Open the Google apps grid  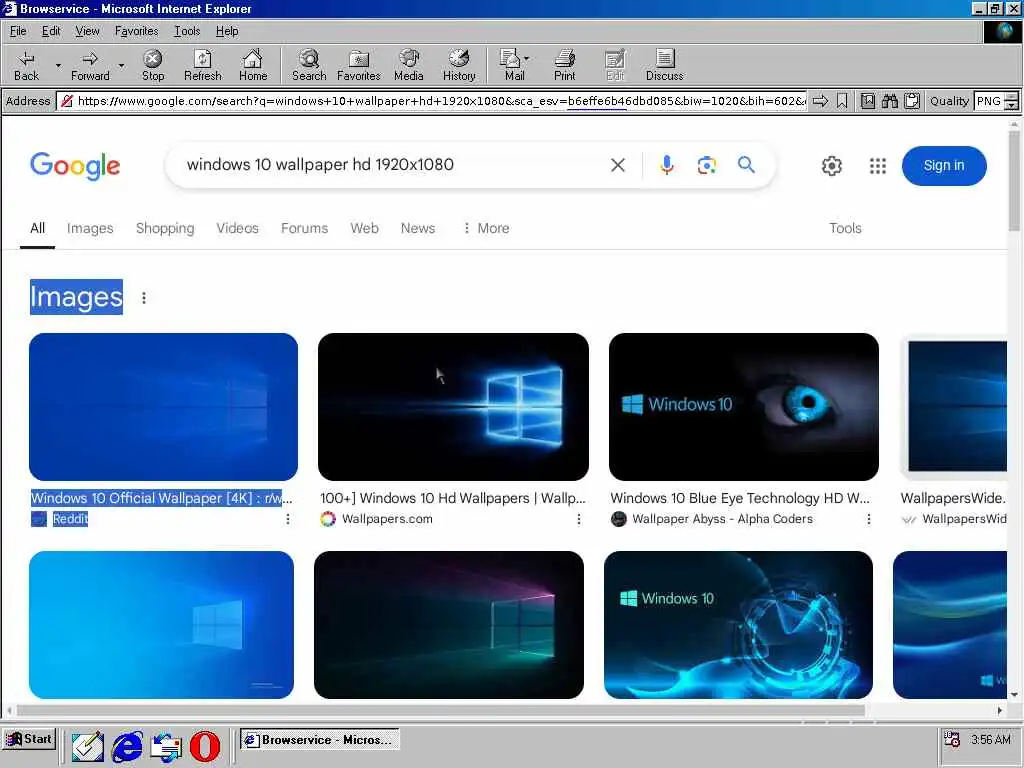tap(878, 166)
